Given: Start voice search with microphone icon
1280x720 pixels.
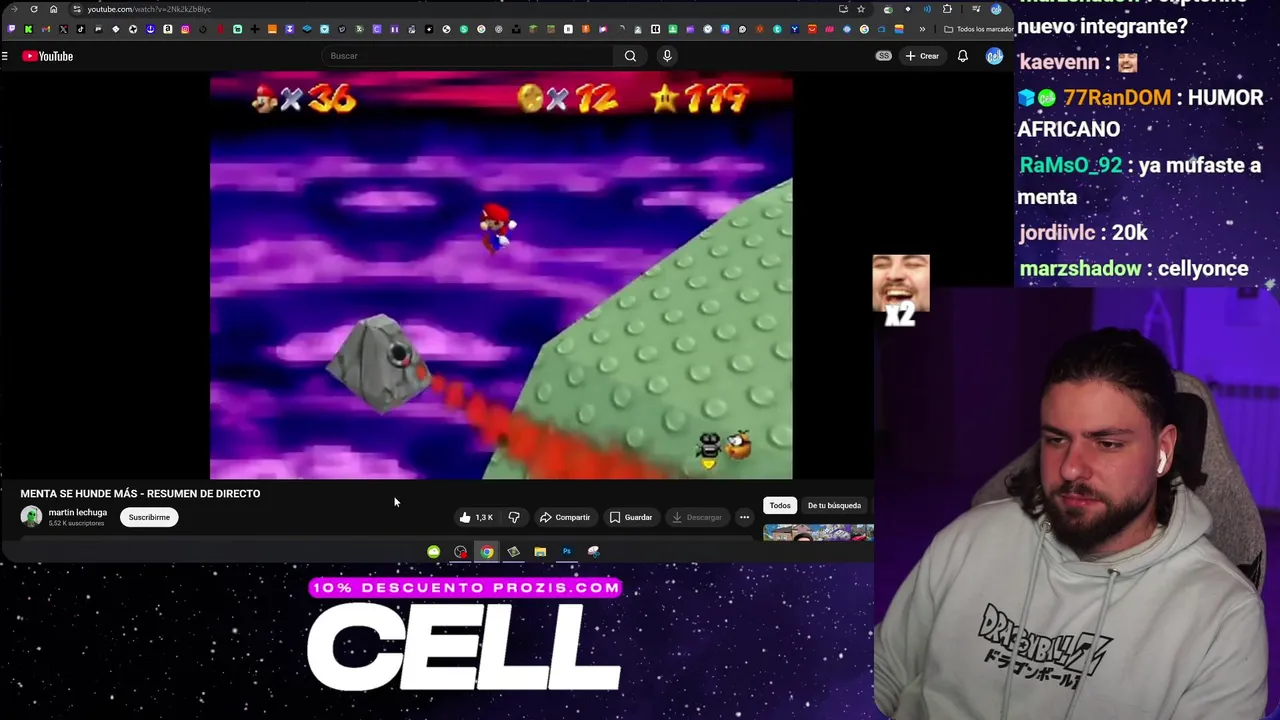Looking at the screenshot, I should point(667,56).
